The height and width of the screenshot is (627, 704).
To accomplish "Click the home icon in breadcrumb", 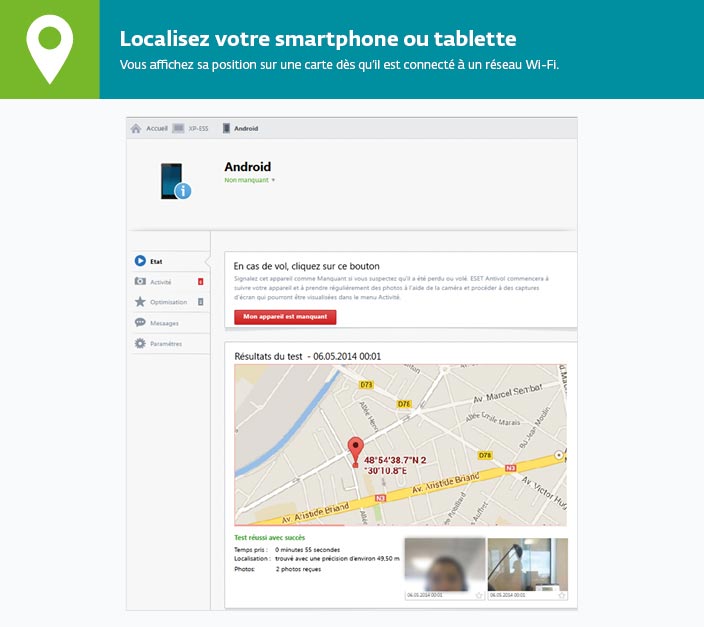I will coord(136,128).
